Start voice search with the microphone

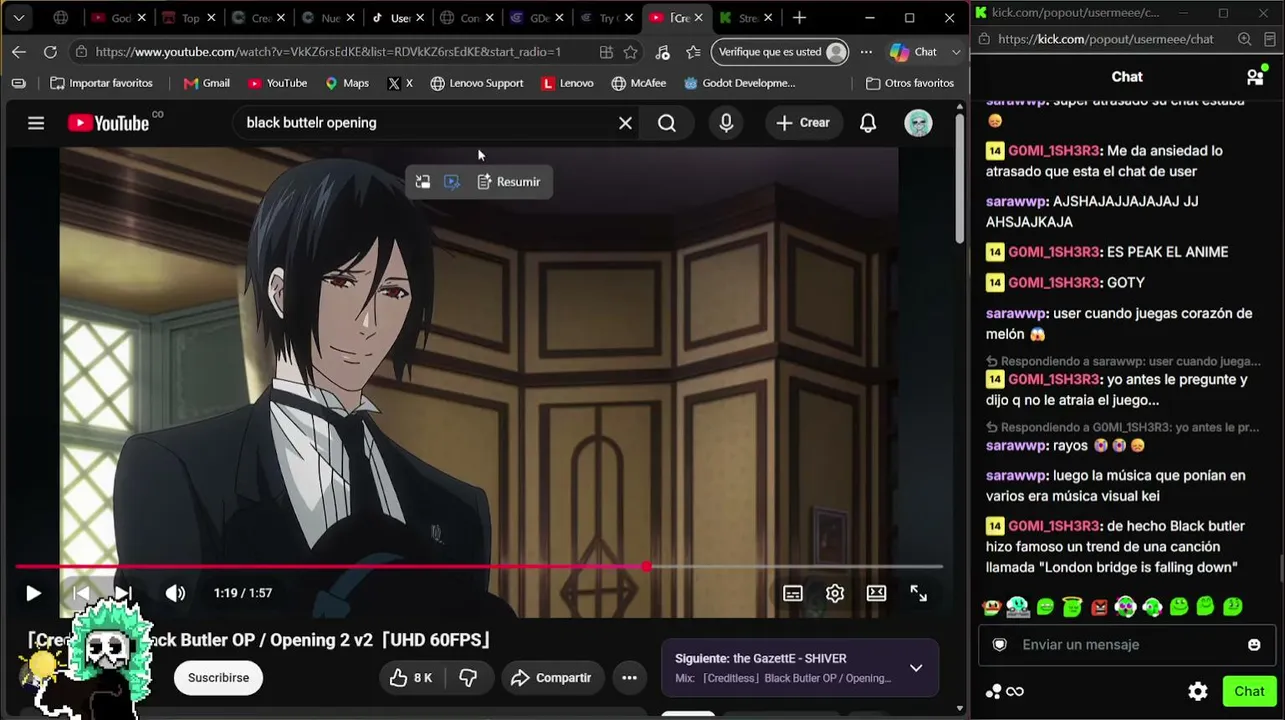[x=726, y=123]
